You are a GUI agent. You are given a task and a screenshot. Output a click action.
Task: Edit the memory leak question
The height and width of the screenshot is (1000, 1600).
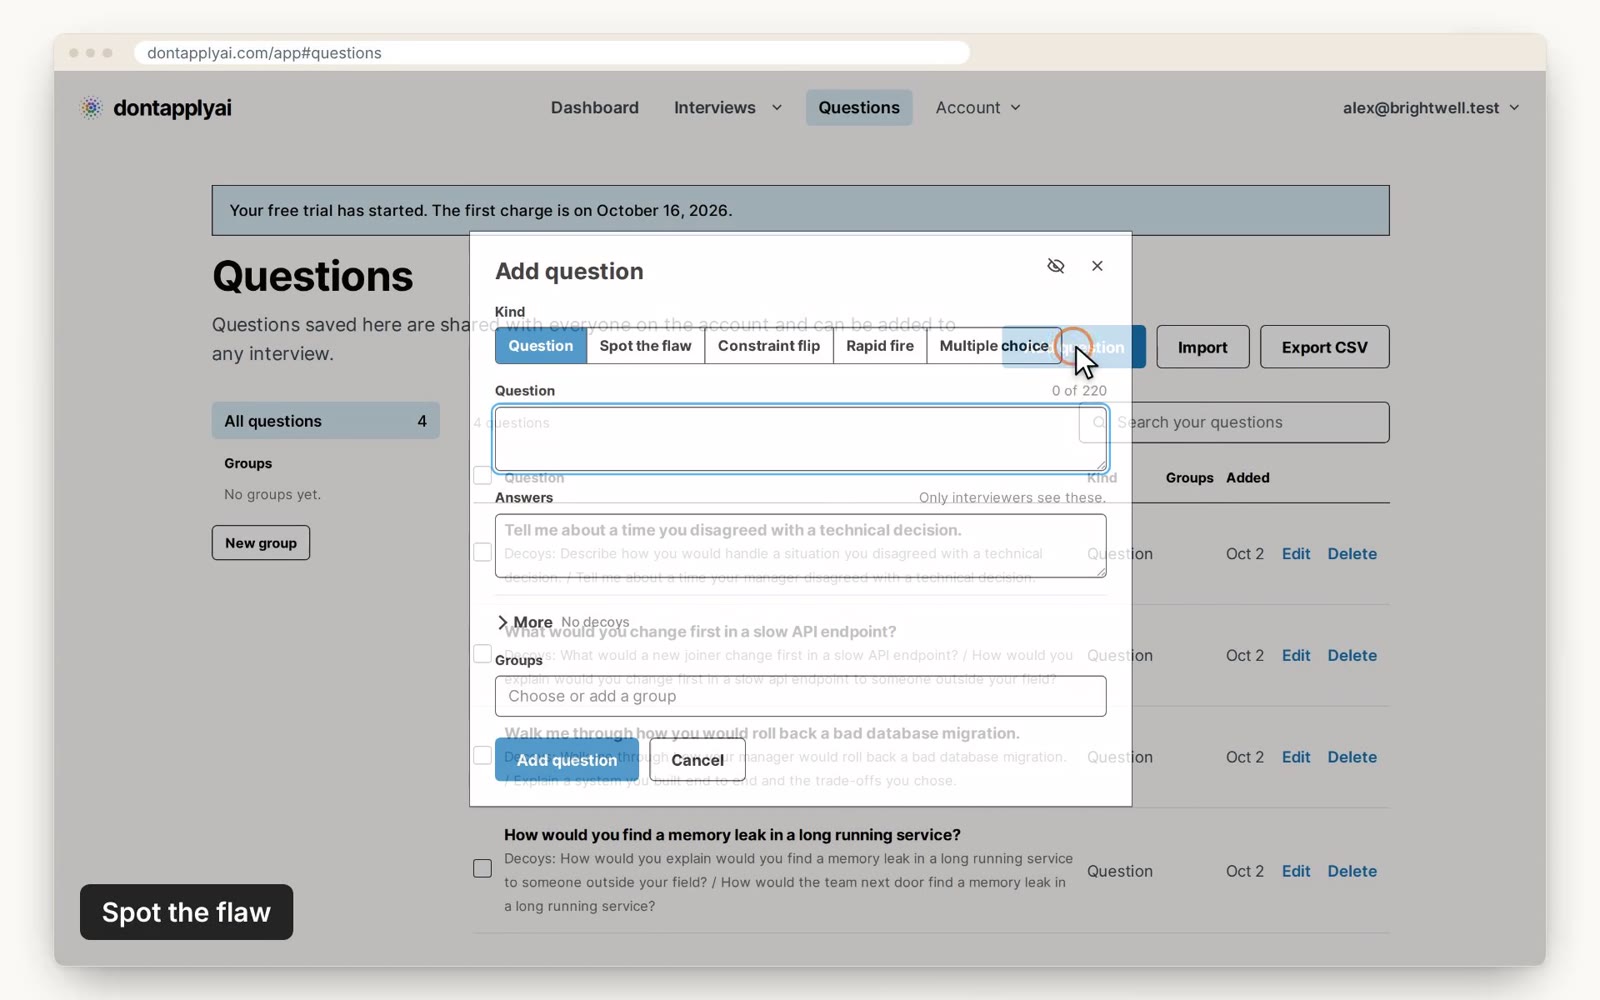(1296, 872)
